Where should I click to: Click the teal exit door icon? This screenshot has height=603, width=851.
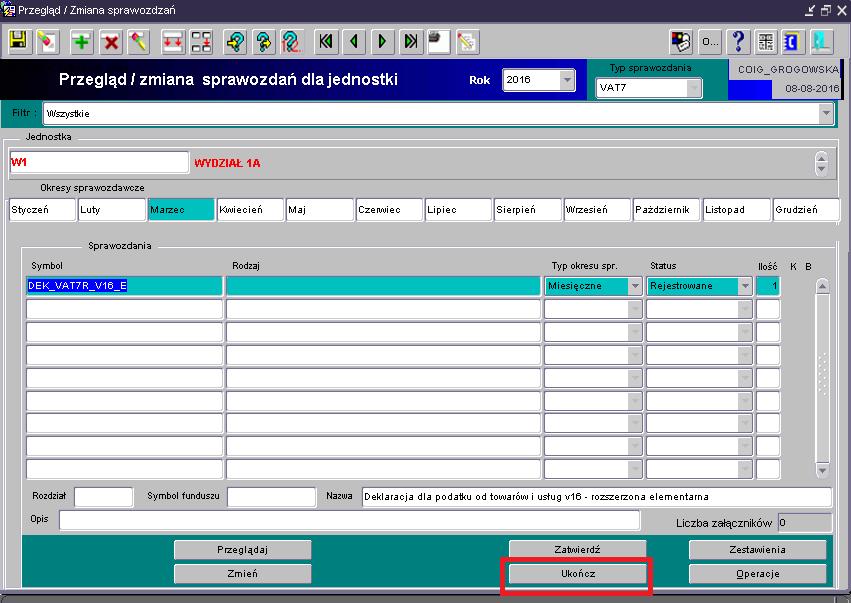pyautogui.click(x=821, y=41)
